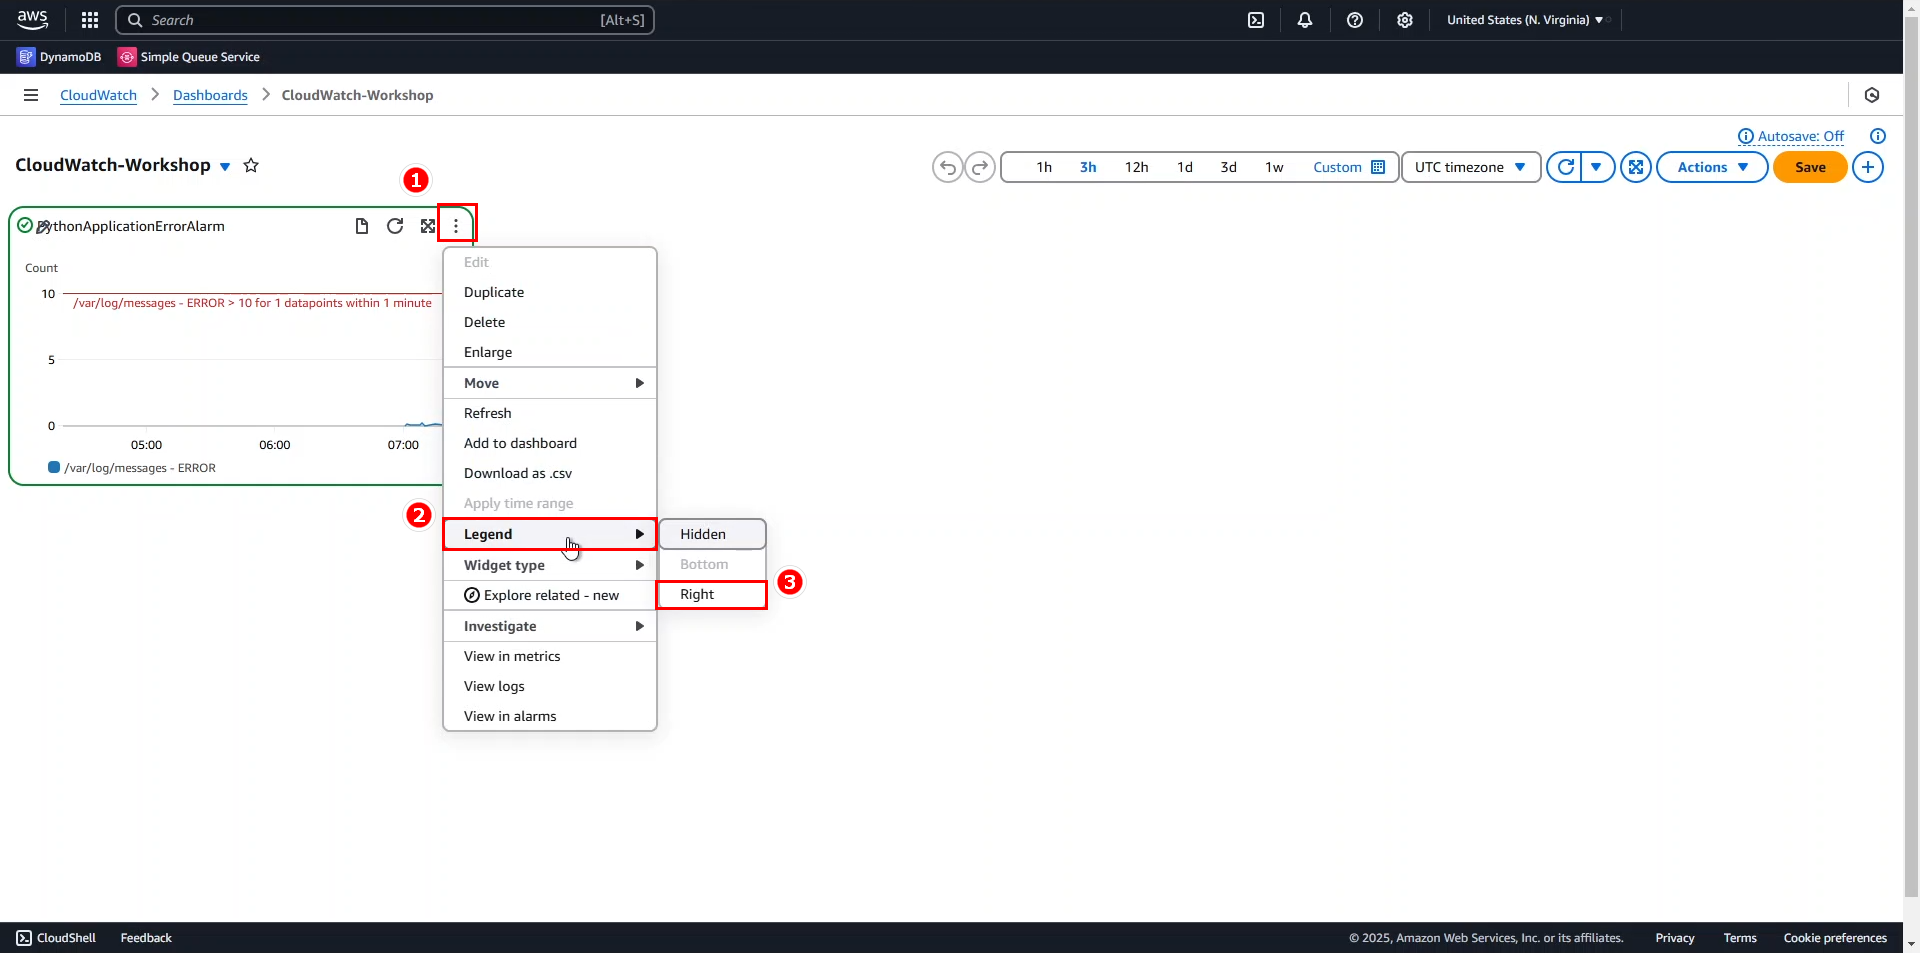
Task: Refresh the dashboard with circular arrow
Action: 1565,167
